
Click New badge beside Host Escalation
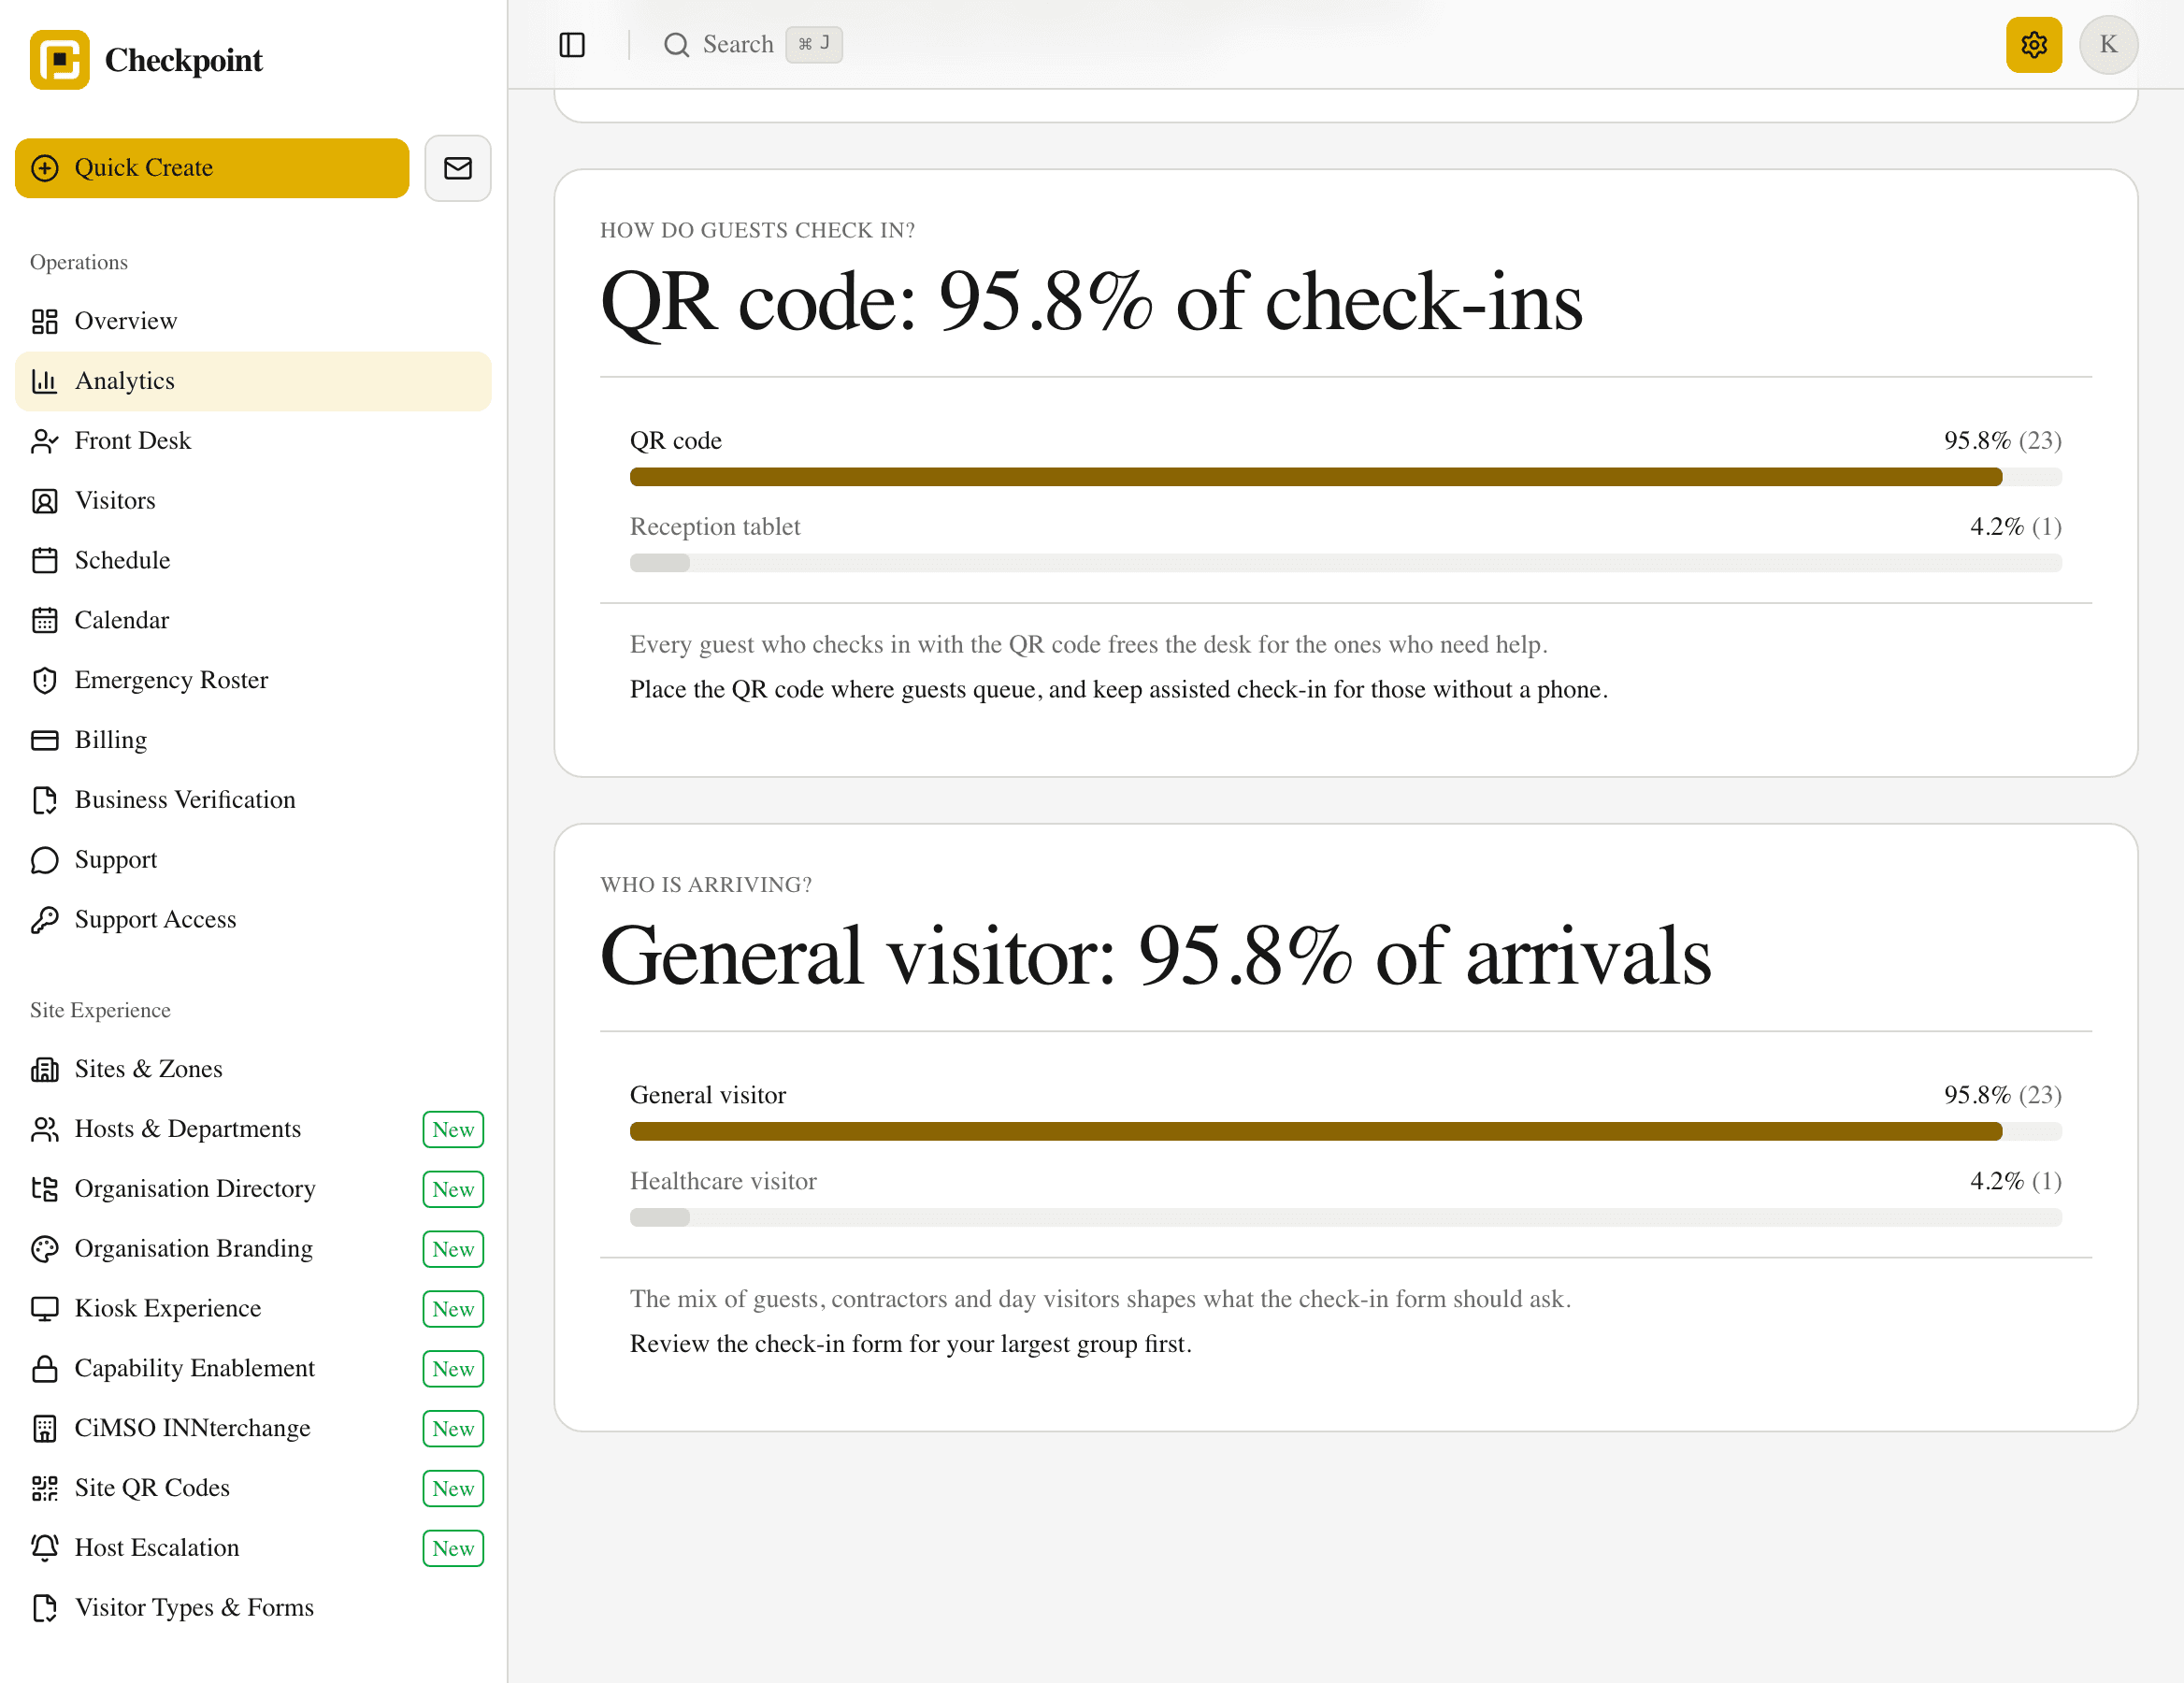point(453,1548)
